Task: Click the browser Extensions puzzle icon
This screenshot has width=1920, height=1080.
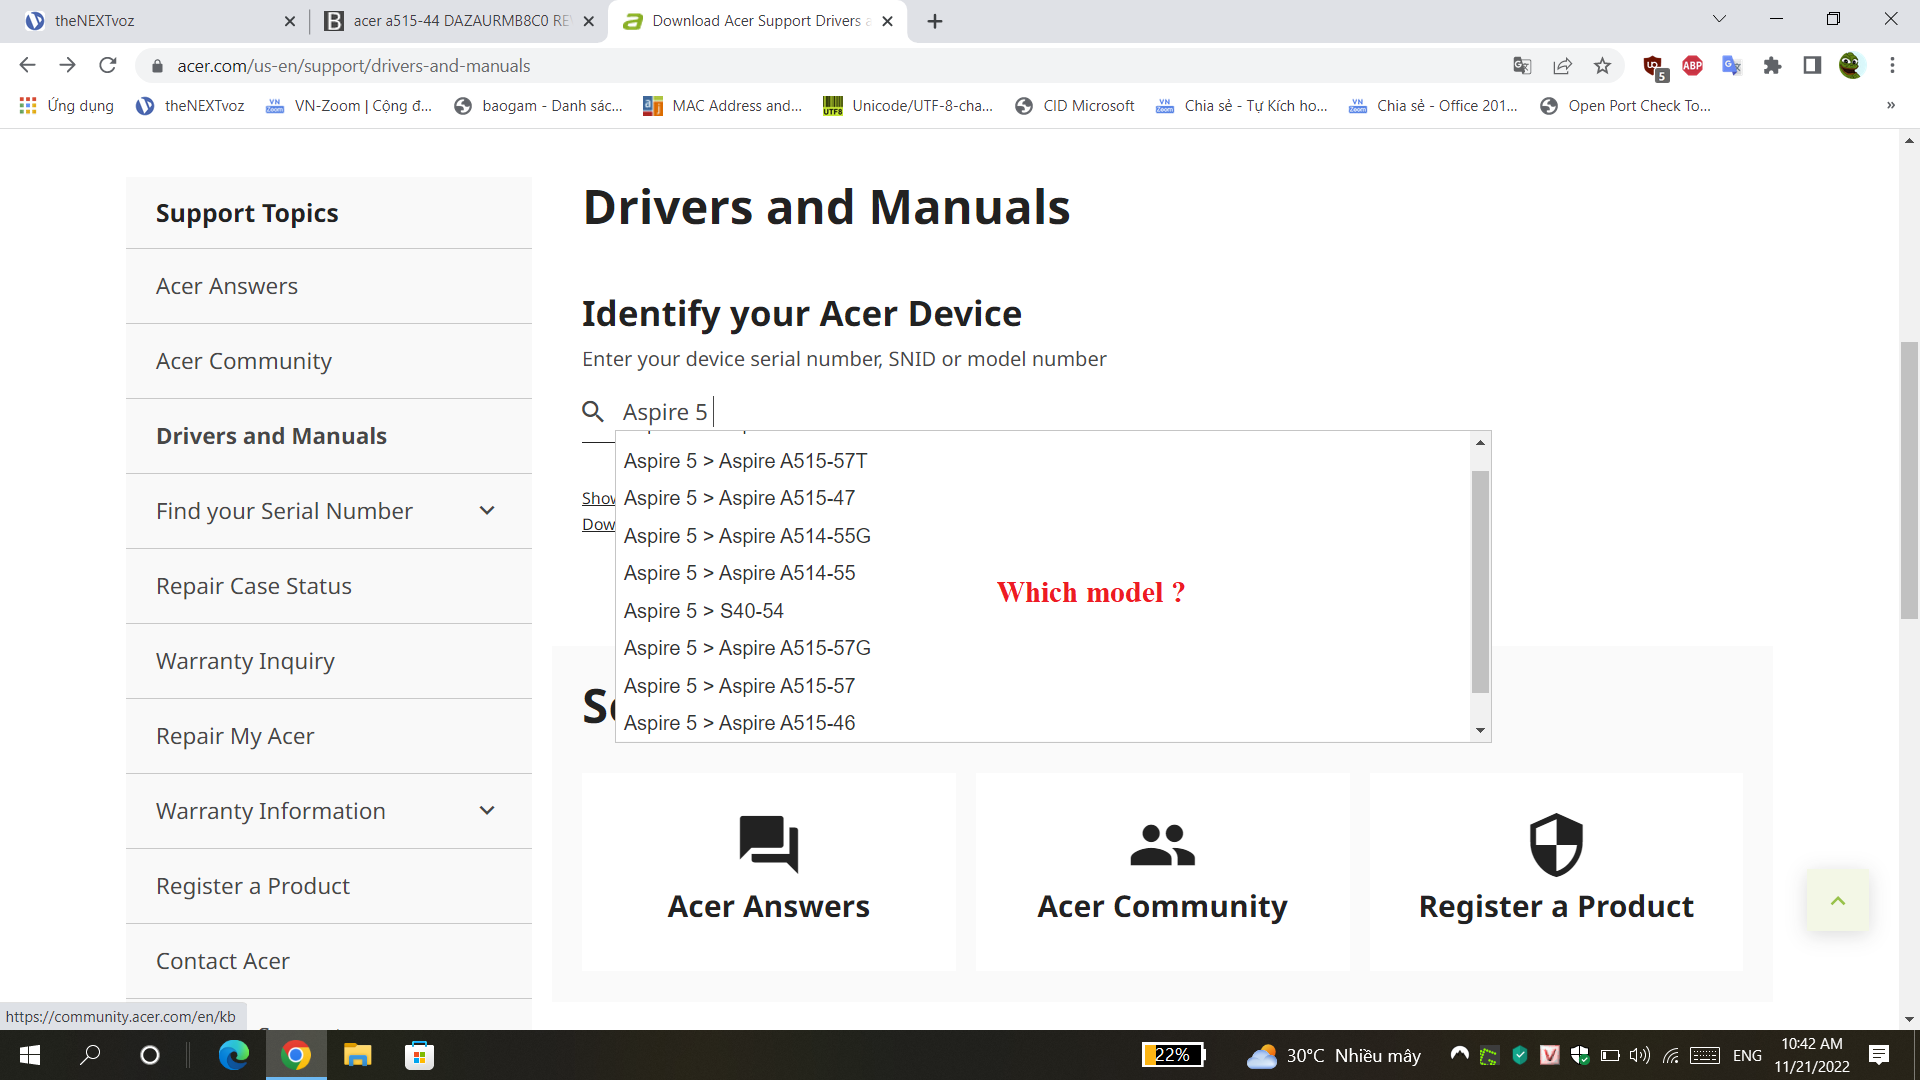Action: (x=1772, y=66)
